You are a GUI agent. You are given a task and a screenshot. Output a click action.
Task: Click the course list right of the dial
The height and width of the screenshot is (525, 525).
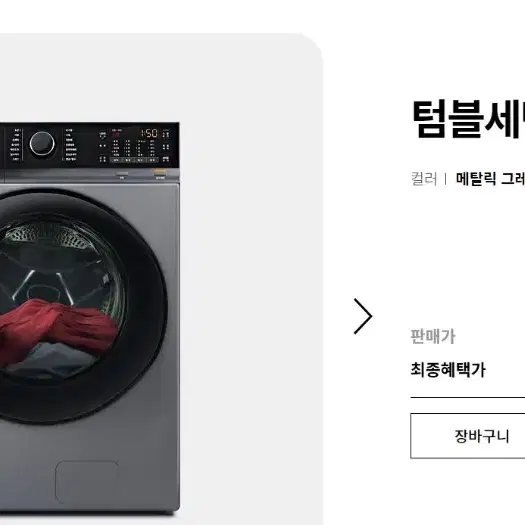71,144
